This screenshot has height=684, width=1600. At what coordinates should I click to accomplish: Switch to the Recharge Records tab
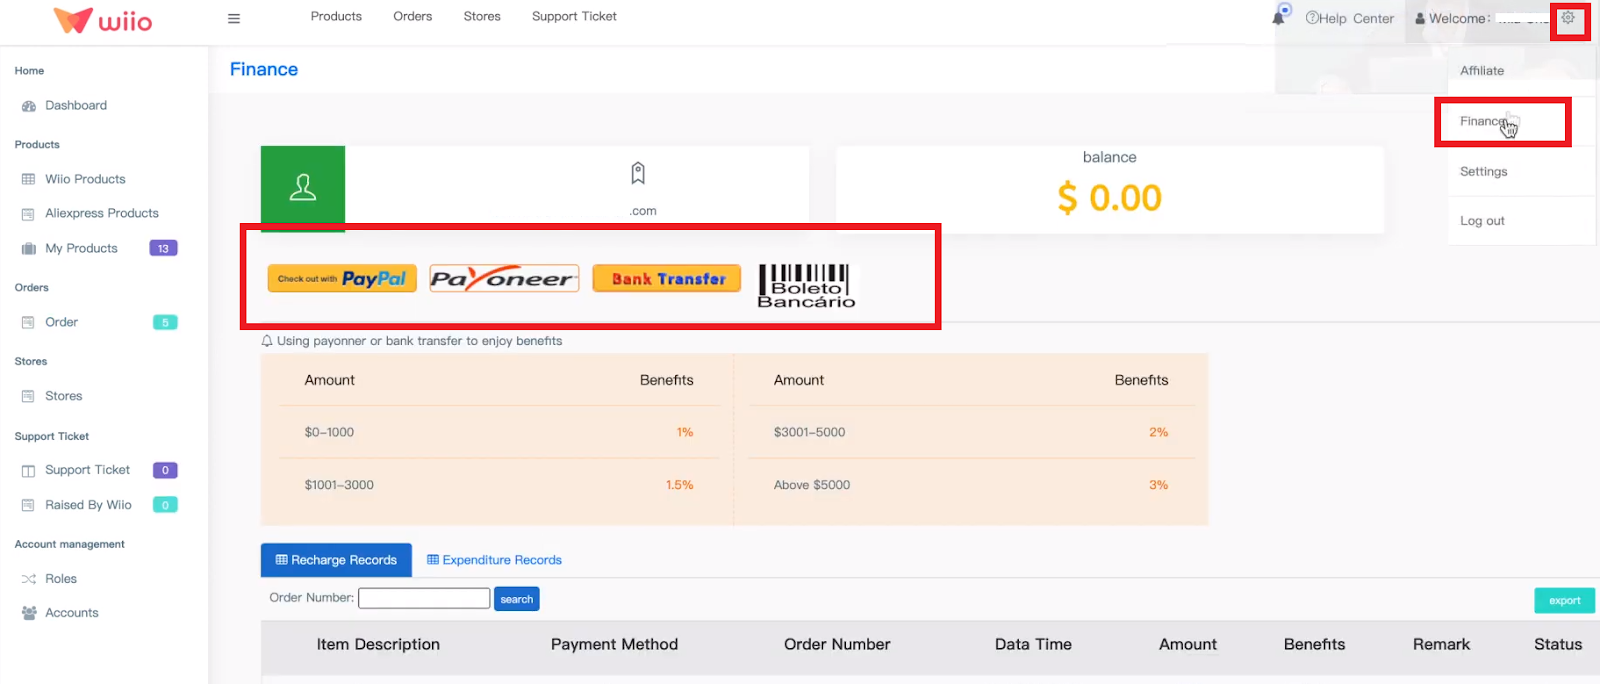point(336,561)
